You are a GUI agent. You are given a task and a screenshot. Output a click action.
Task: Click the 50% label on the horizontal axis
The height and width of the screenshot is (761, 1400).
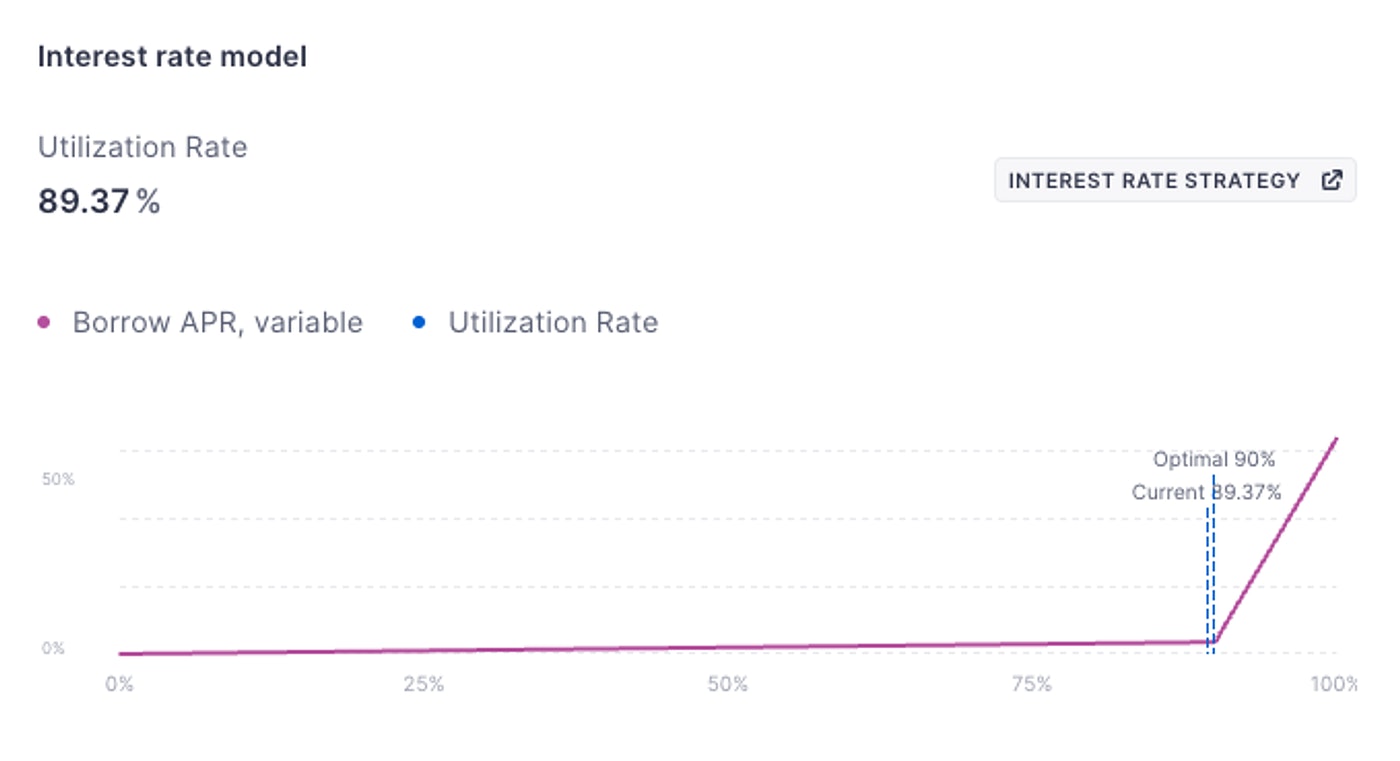click(x=727, y=685)
